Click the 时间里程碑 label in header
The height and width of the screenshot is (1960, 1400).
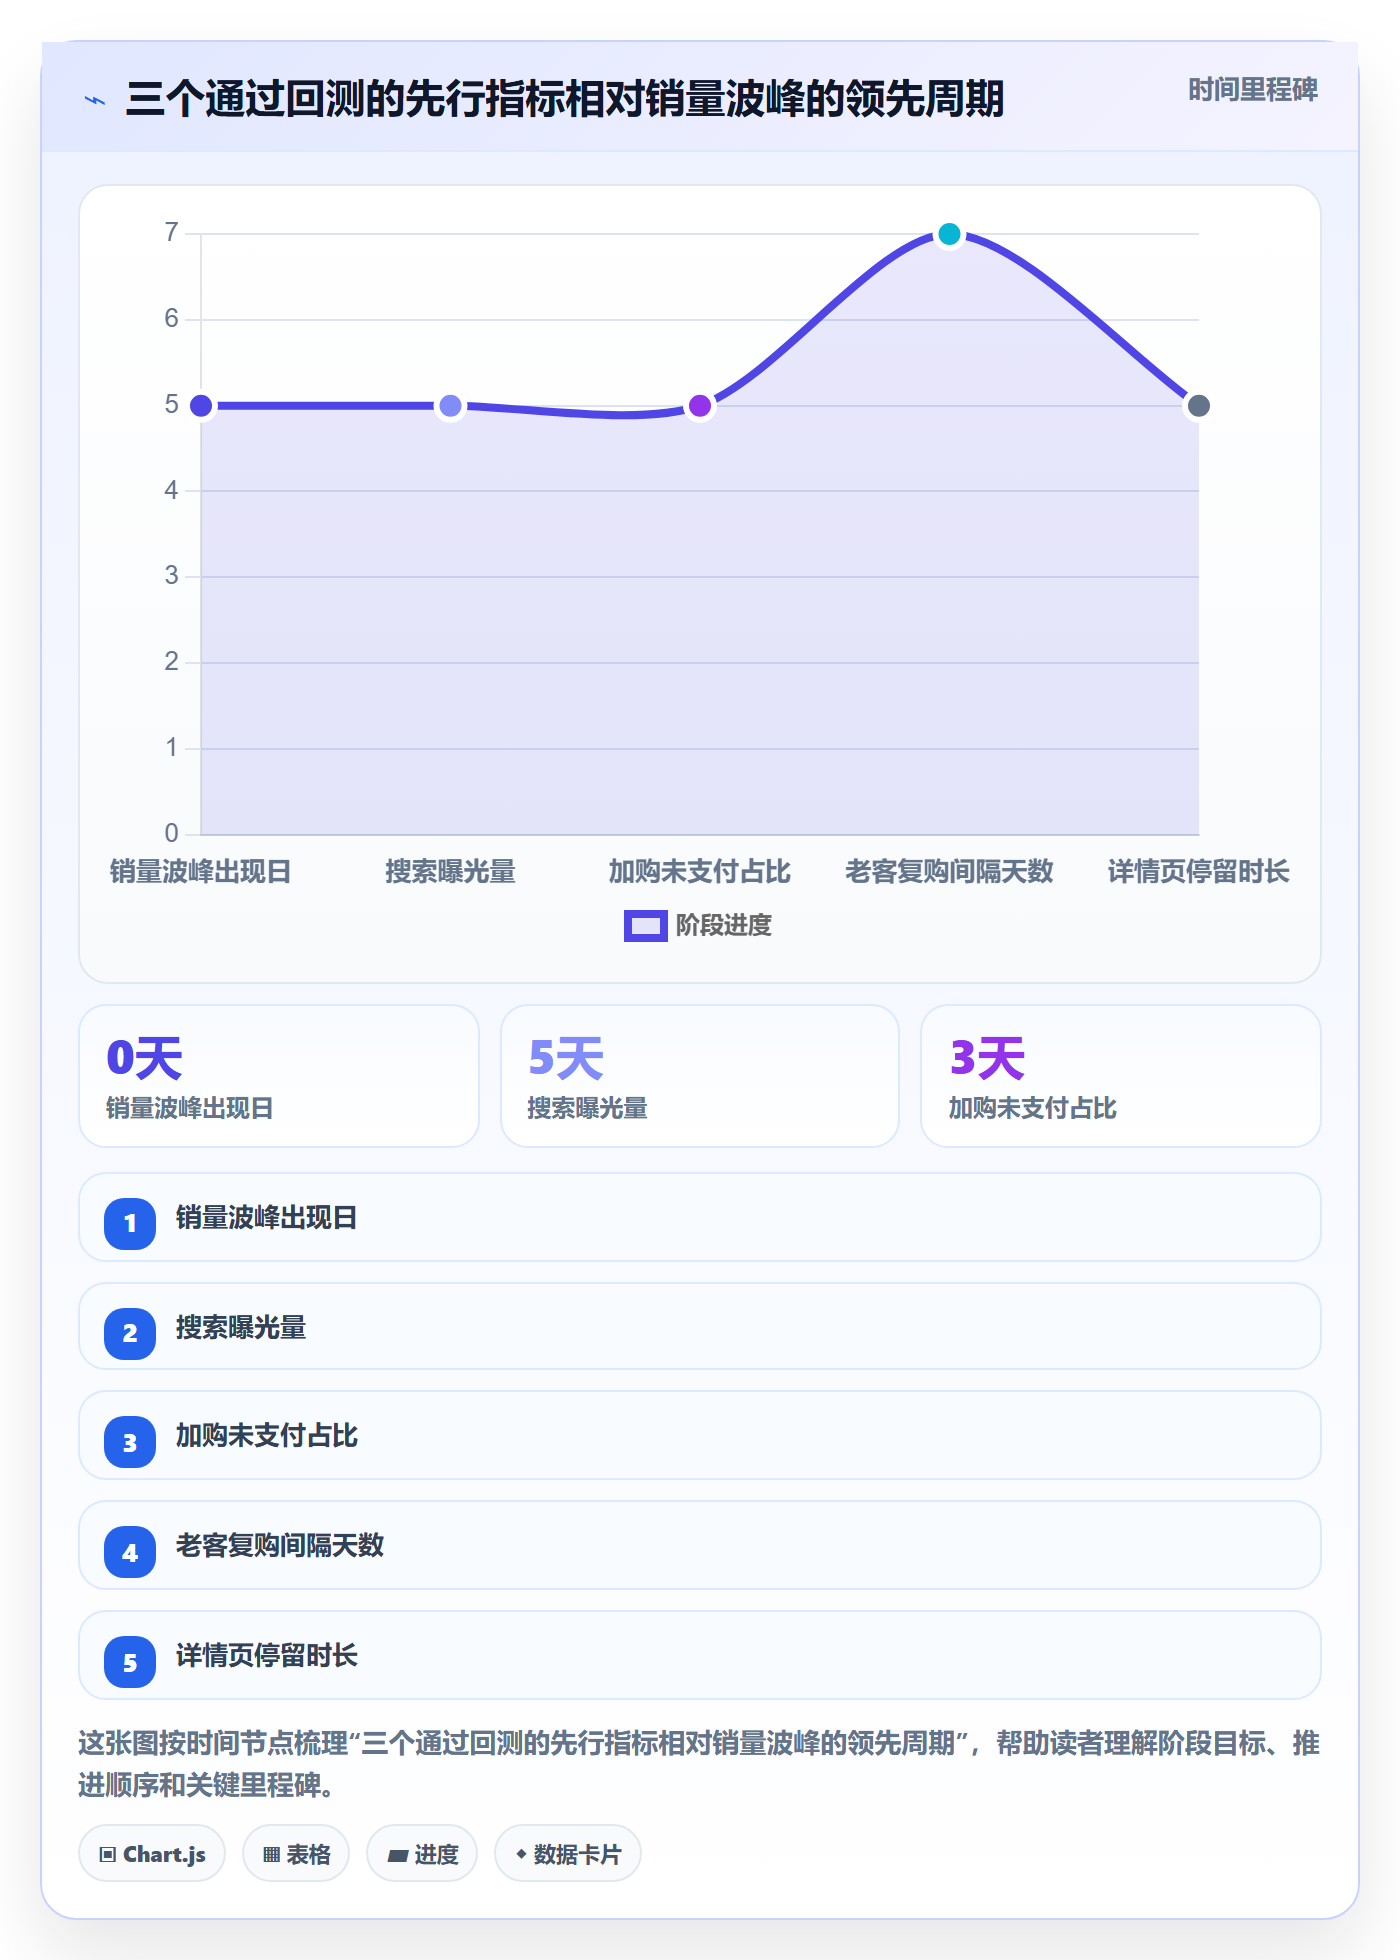1253,90
